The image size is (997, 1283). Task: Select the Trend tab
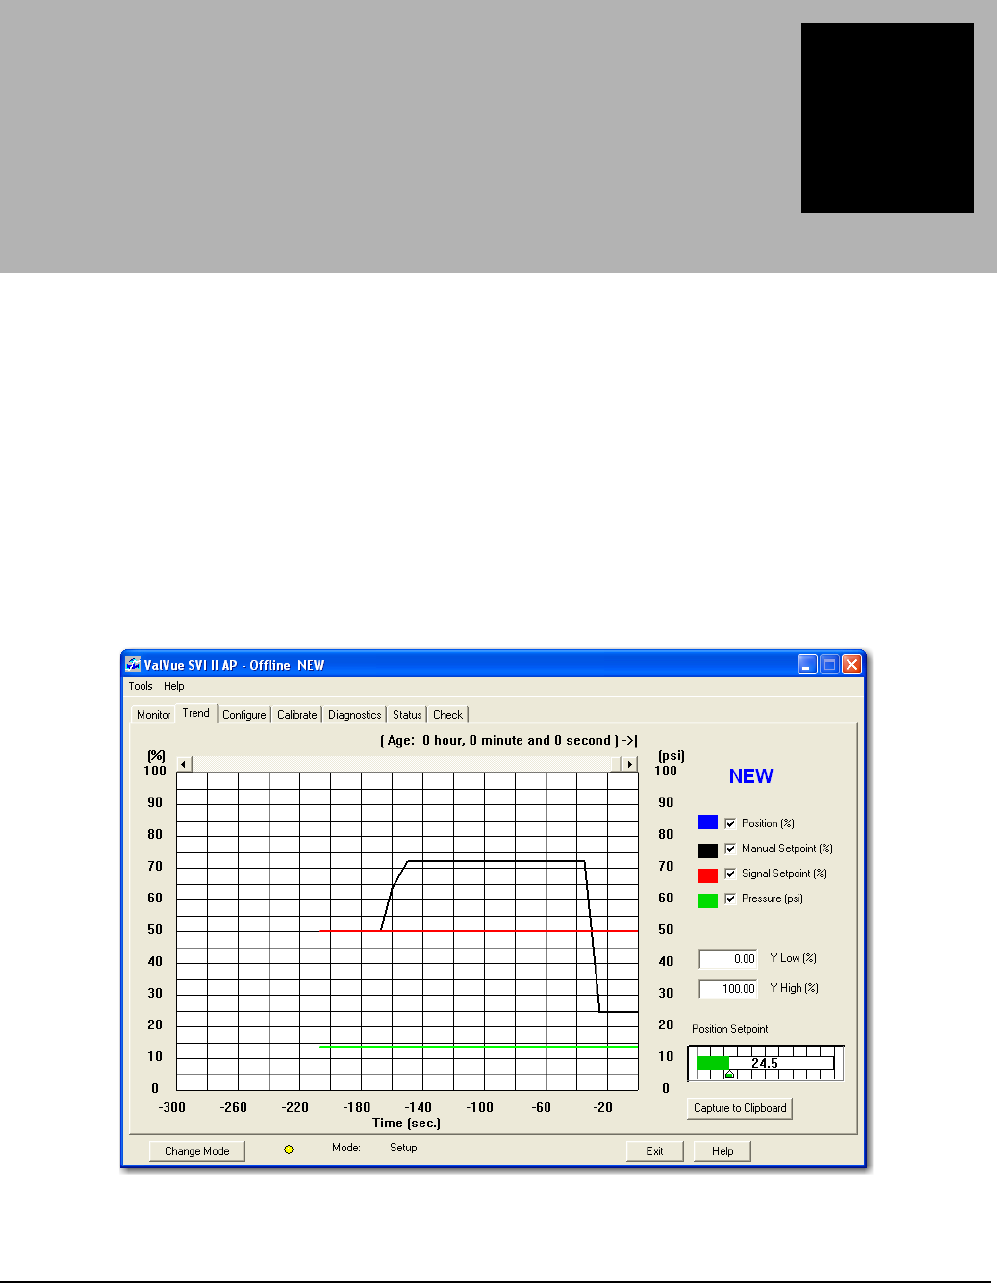(x=196, y=713)
